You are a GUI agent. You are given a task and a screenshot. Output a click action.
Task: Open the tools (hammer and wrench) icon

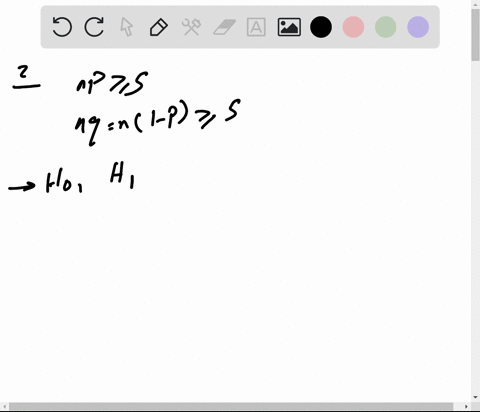tap(191, 27)
